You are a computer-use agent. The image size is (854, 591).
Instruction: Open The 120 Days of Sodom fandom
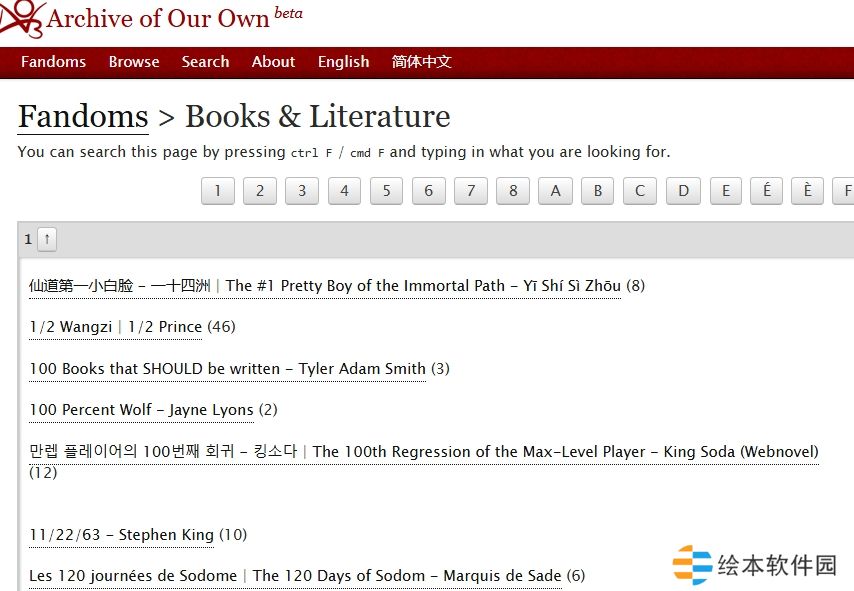(295, 576)
